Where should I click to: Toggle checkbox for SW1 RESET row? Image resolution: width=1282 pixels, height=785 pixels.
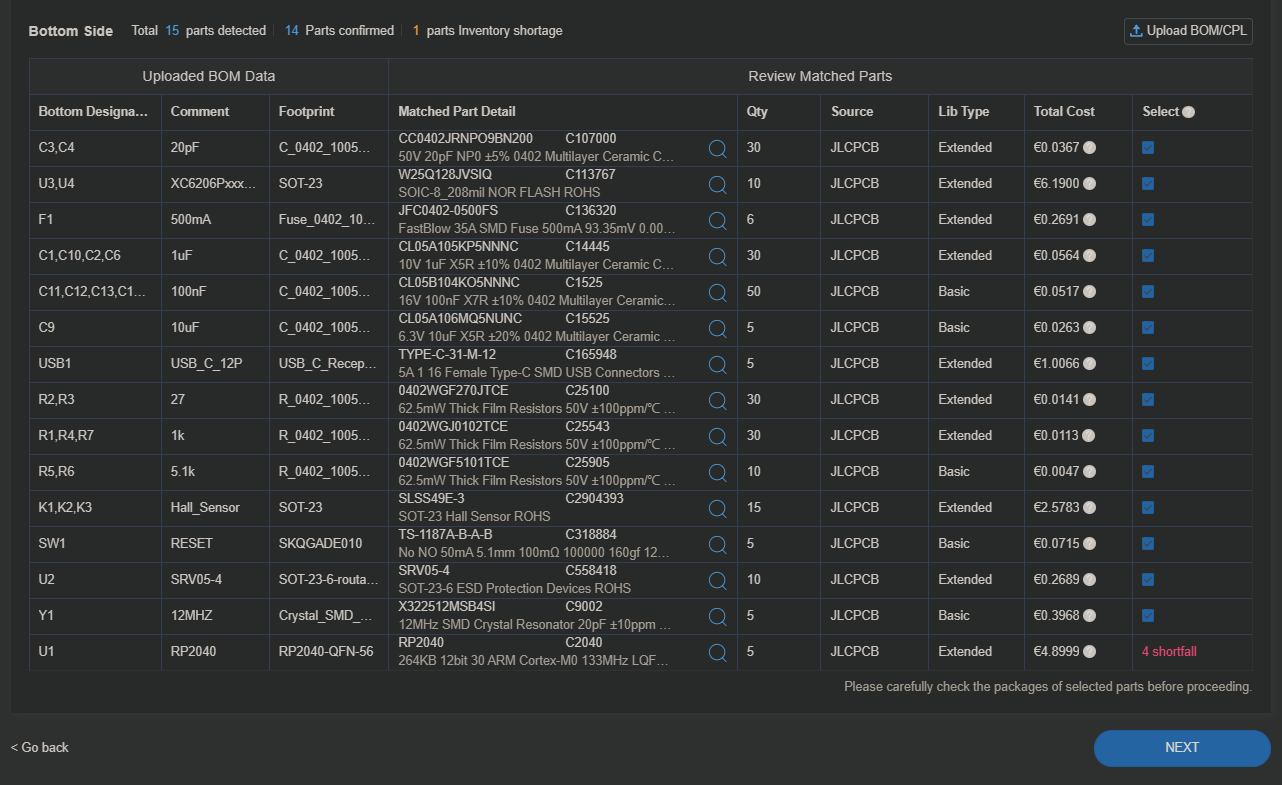tap(1148, 544)
